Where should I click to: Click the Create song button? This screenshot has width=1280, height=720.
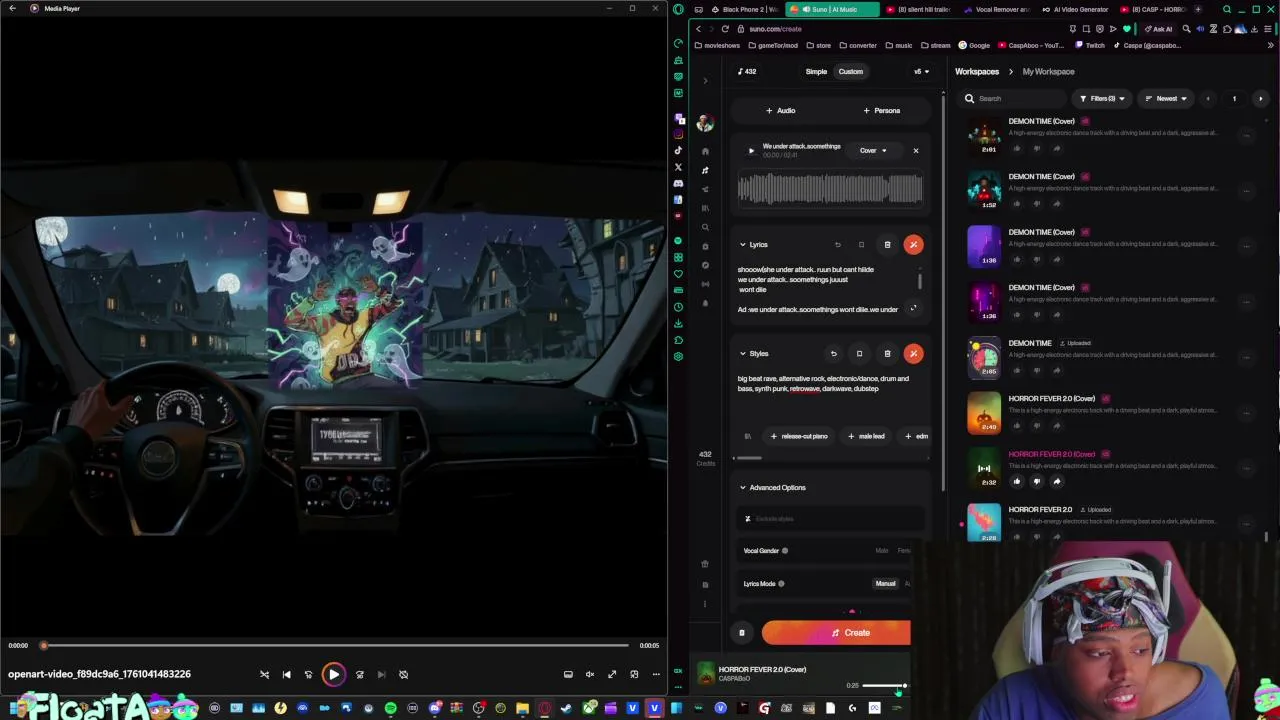tap(836, 632)
